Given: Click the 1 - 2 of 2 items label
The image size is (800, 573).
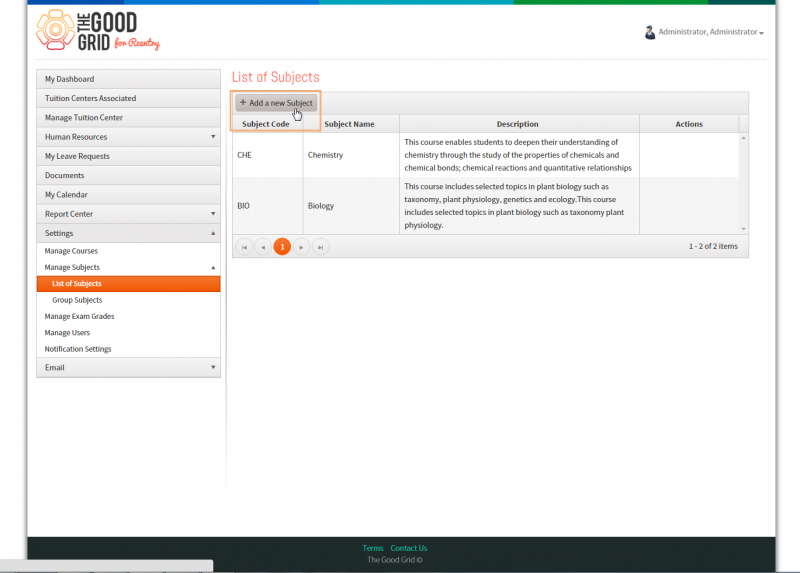Looking at the screenshot, I should pos(713,246).
